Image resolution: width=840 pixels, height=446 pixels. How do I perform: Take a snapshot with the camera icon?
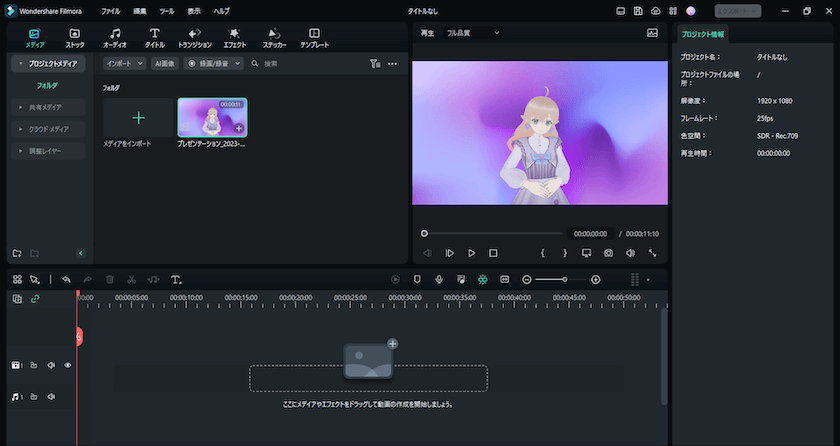pyautogui.click(x=609, y=253)
